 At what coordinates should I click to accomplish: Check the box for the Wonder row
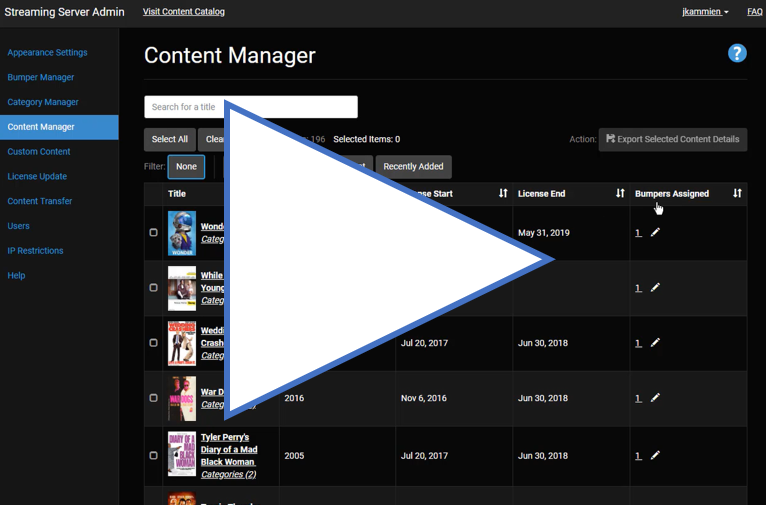(153, 232)
